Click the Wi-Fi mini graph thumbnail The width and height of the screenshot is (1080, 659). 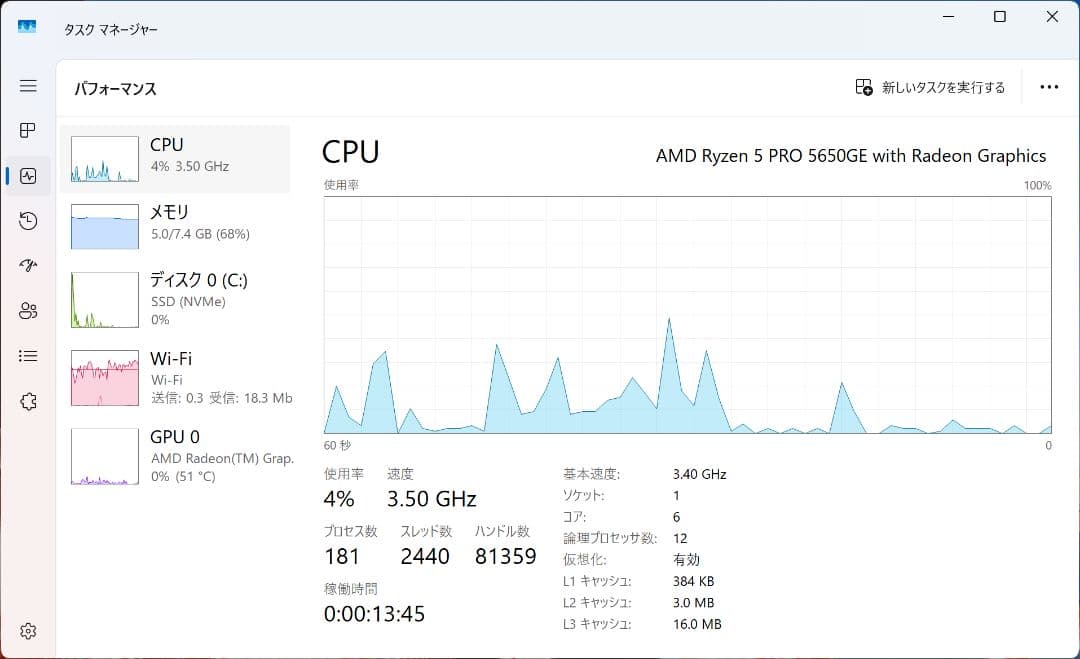point(104,377)
